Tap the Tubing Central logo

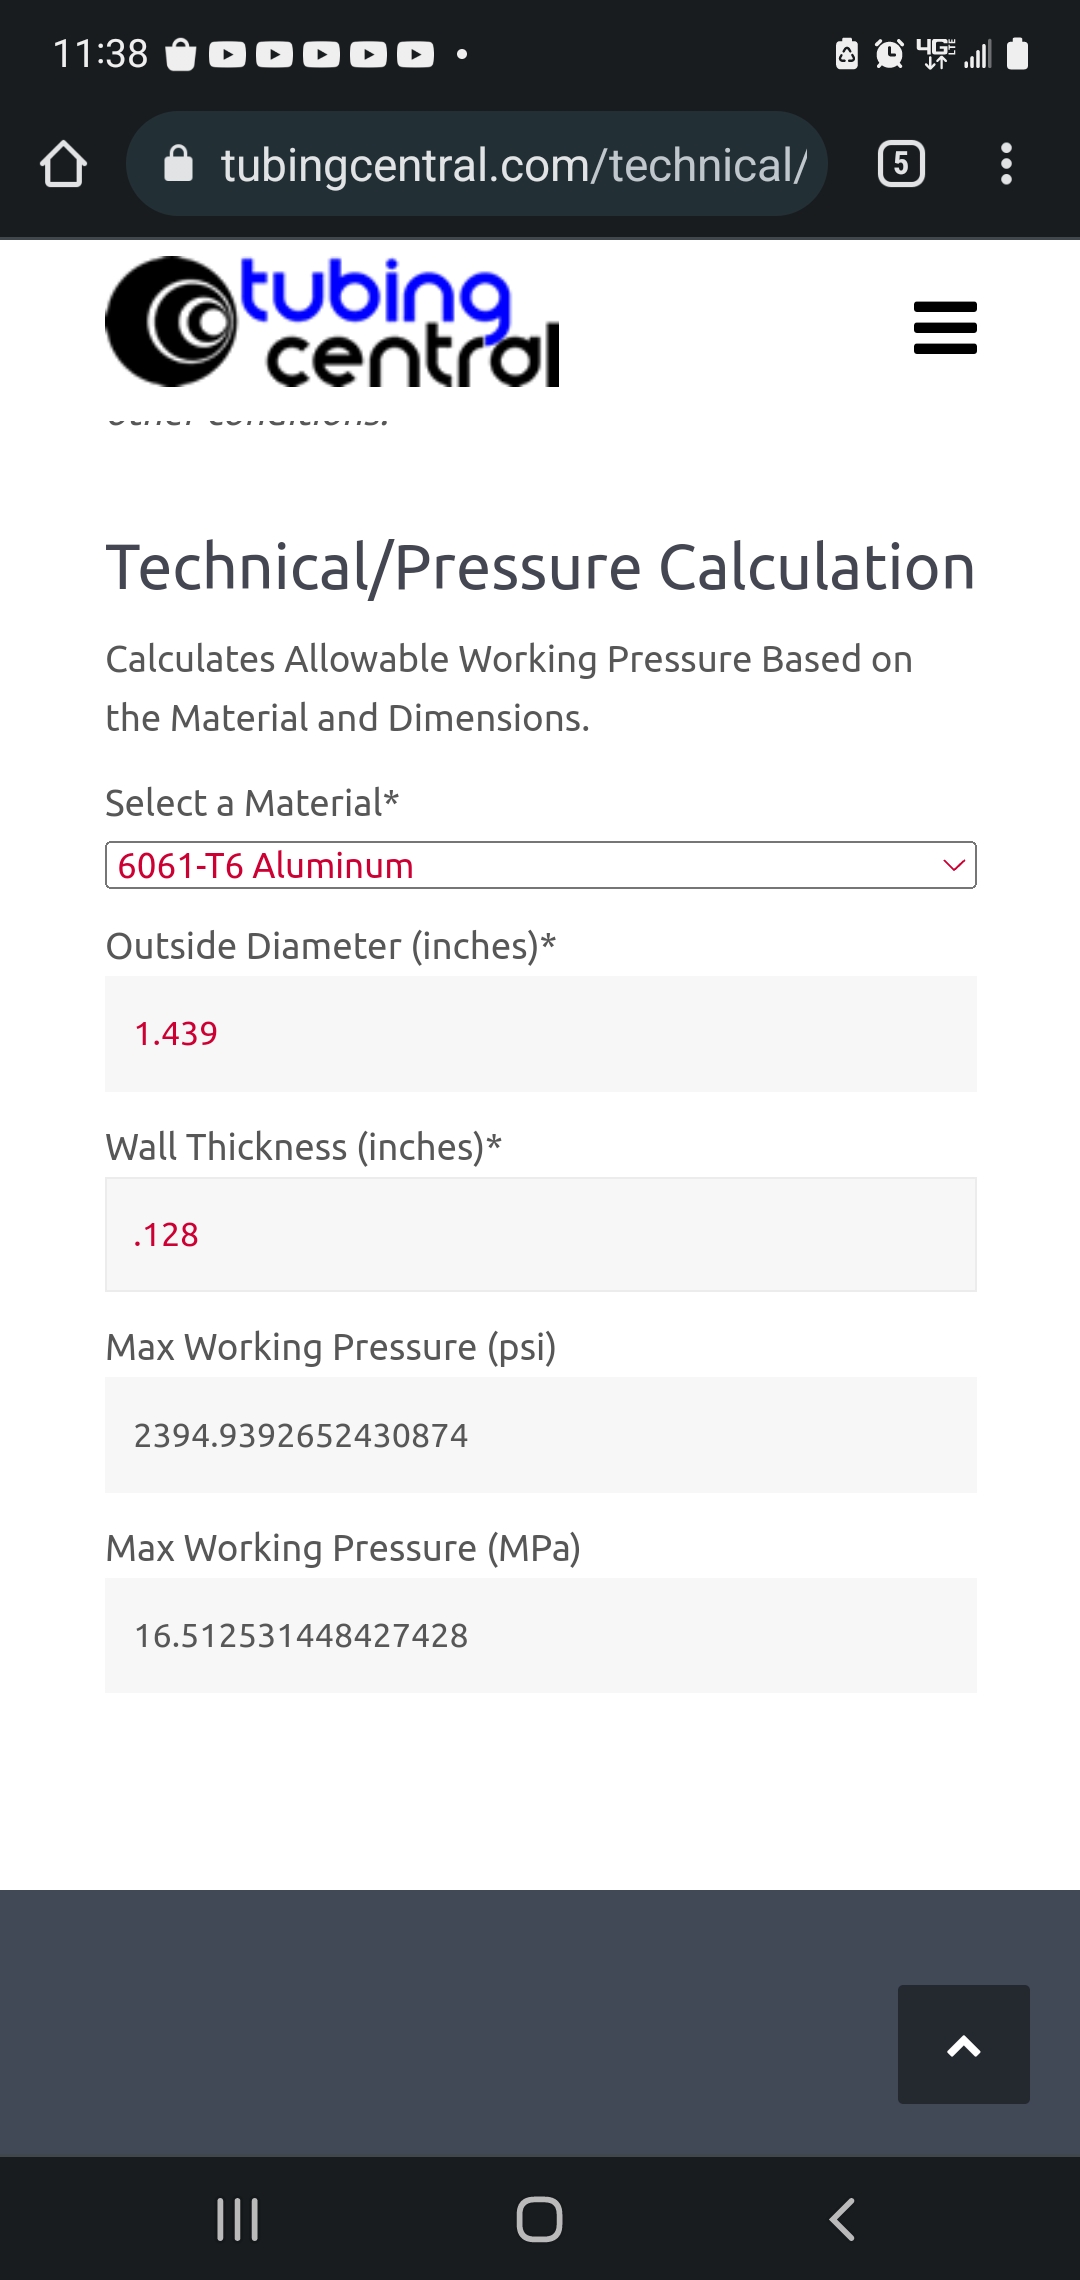[x=332, y=322]
